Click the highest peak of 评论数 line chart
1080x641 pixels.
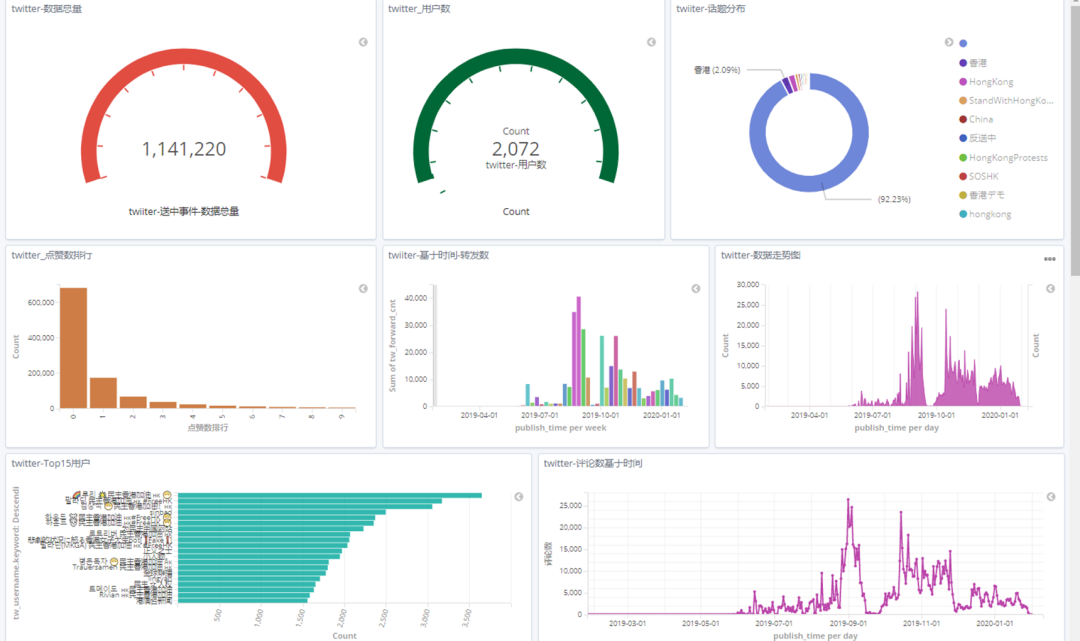[x=848, y=501]
